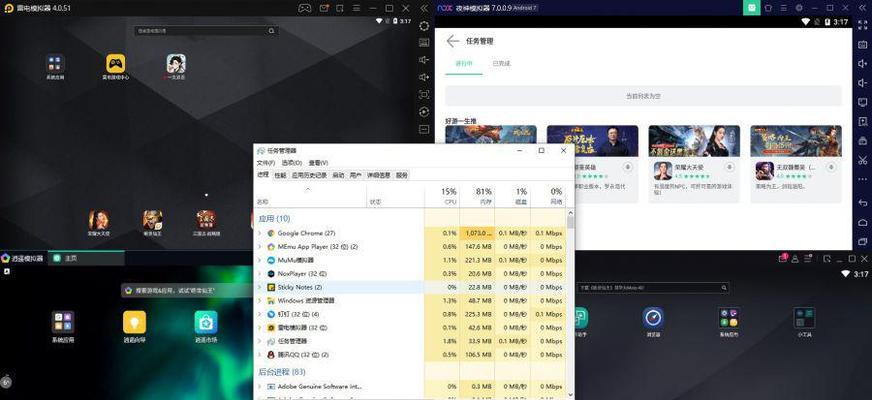This screenshot has width=872, height=400.
Task: Open Nox sidebar keyboard control icon
Action: [863, 45]
